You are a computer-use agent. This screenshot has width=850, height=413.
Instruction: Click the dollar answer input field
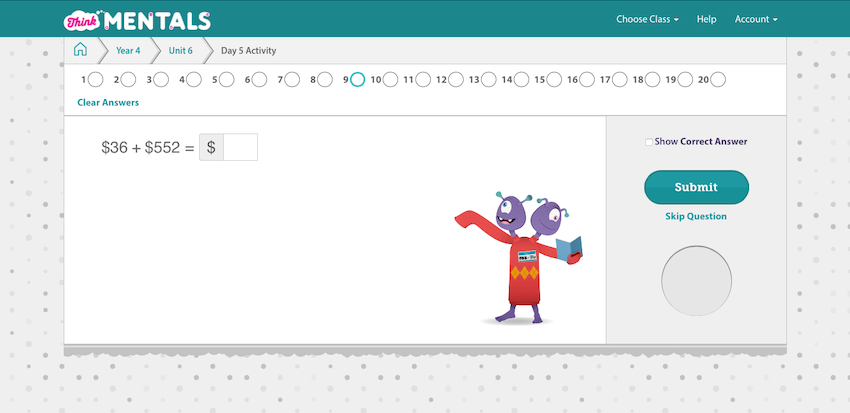pos(240,147)
